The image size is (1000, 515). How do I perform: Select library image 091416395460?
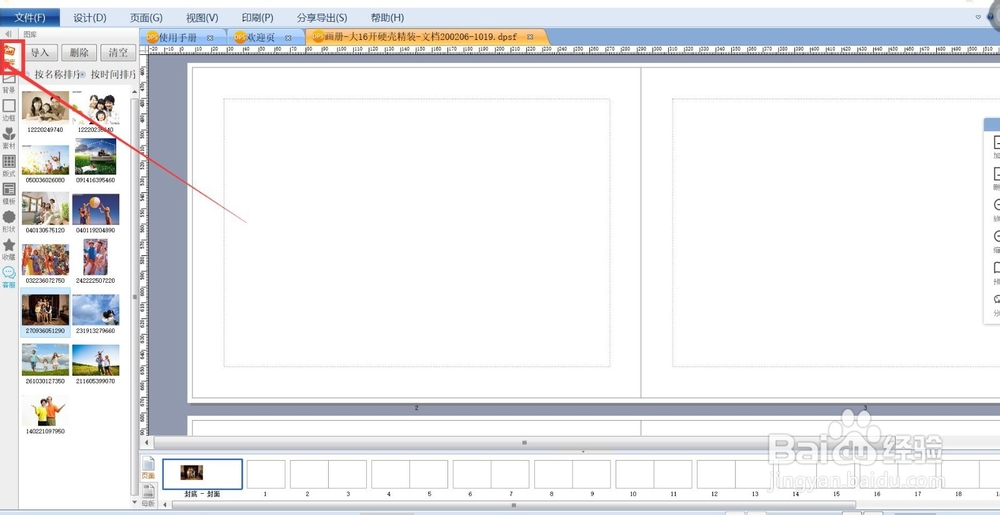[96, 159]
